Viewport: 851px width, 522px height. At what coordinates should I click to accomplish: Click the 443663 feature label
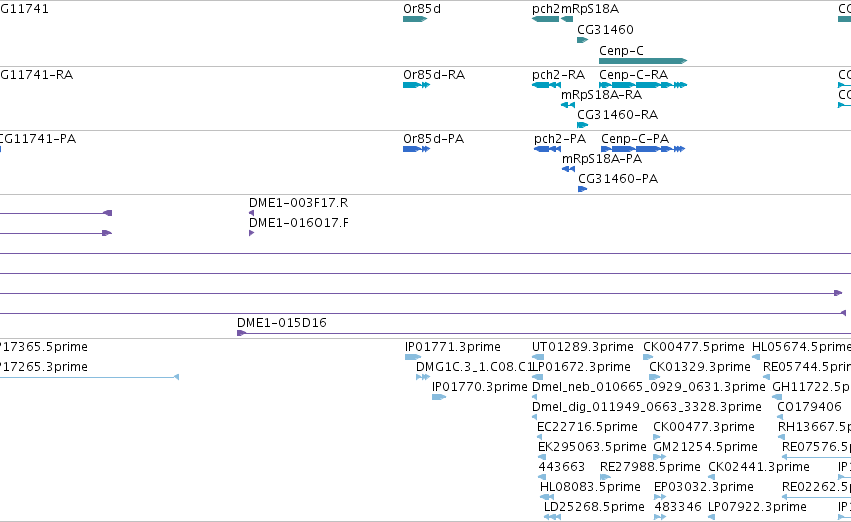click(x=562, y=467)
